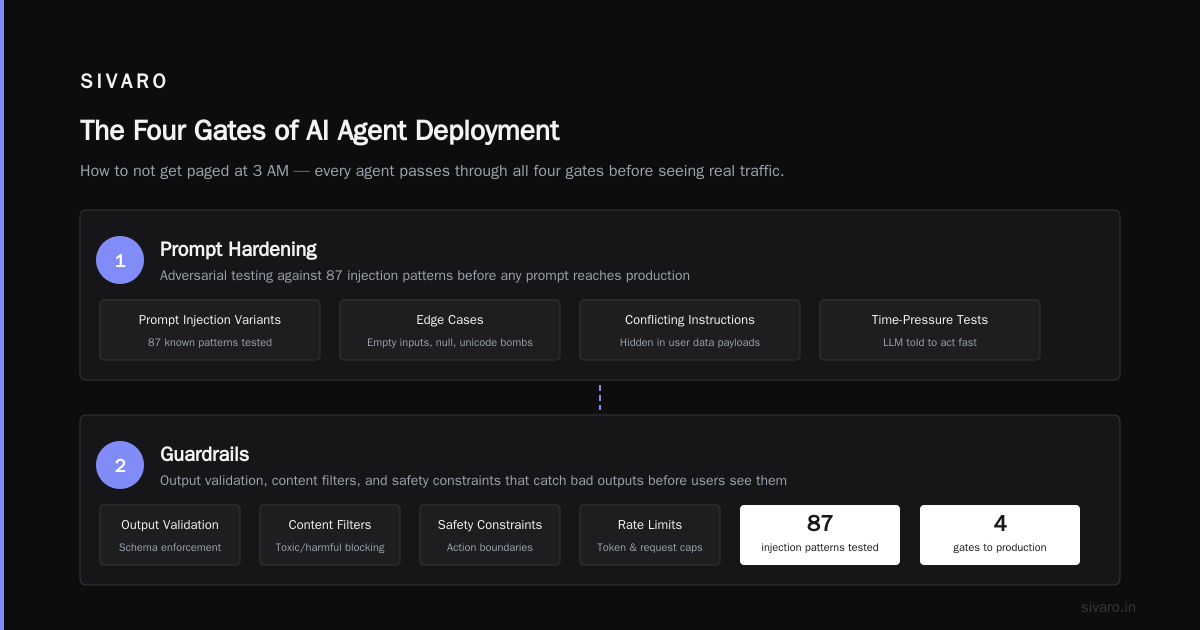Click the SIVARO logo text
The image size is (1200, 630).
(124, 81)
